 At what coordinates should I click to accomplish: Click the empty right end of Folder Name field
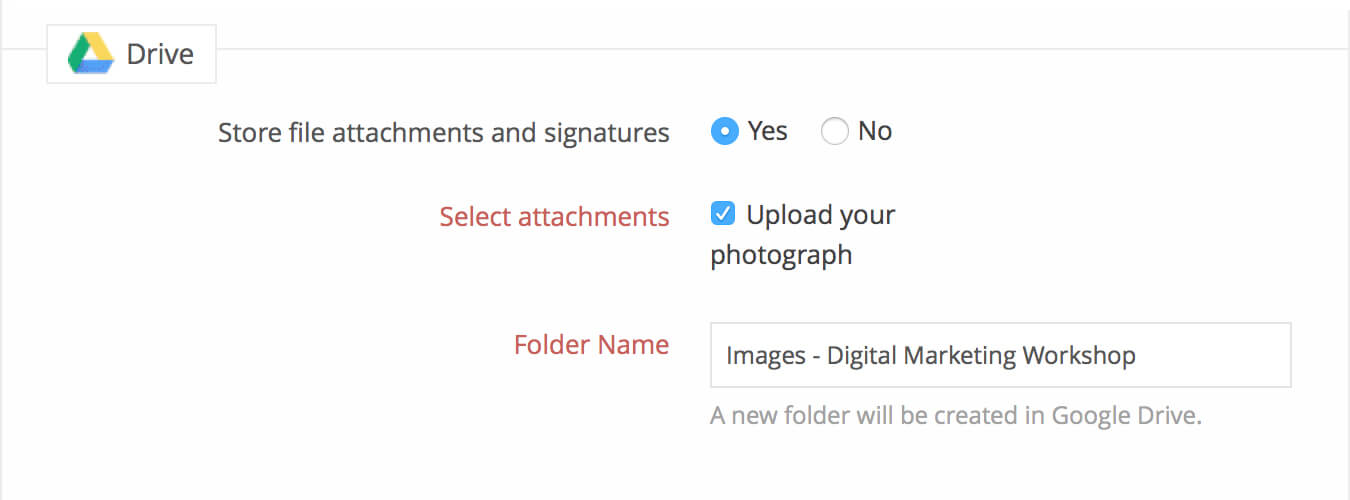1230,355
